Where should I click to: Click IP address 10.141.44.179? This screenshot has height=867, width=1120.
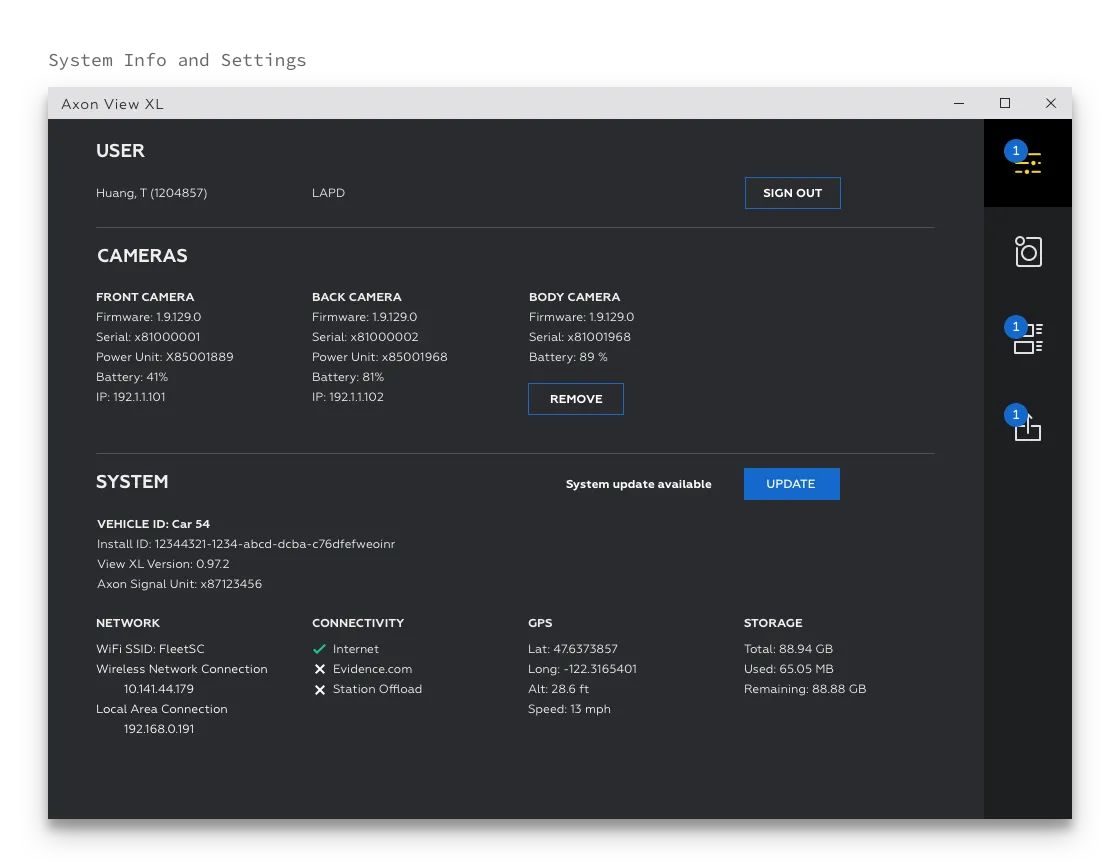tap(159, 688)
